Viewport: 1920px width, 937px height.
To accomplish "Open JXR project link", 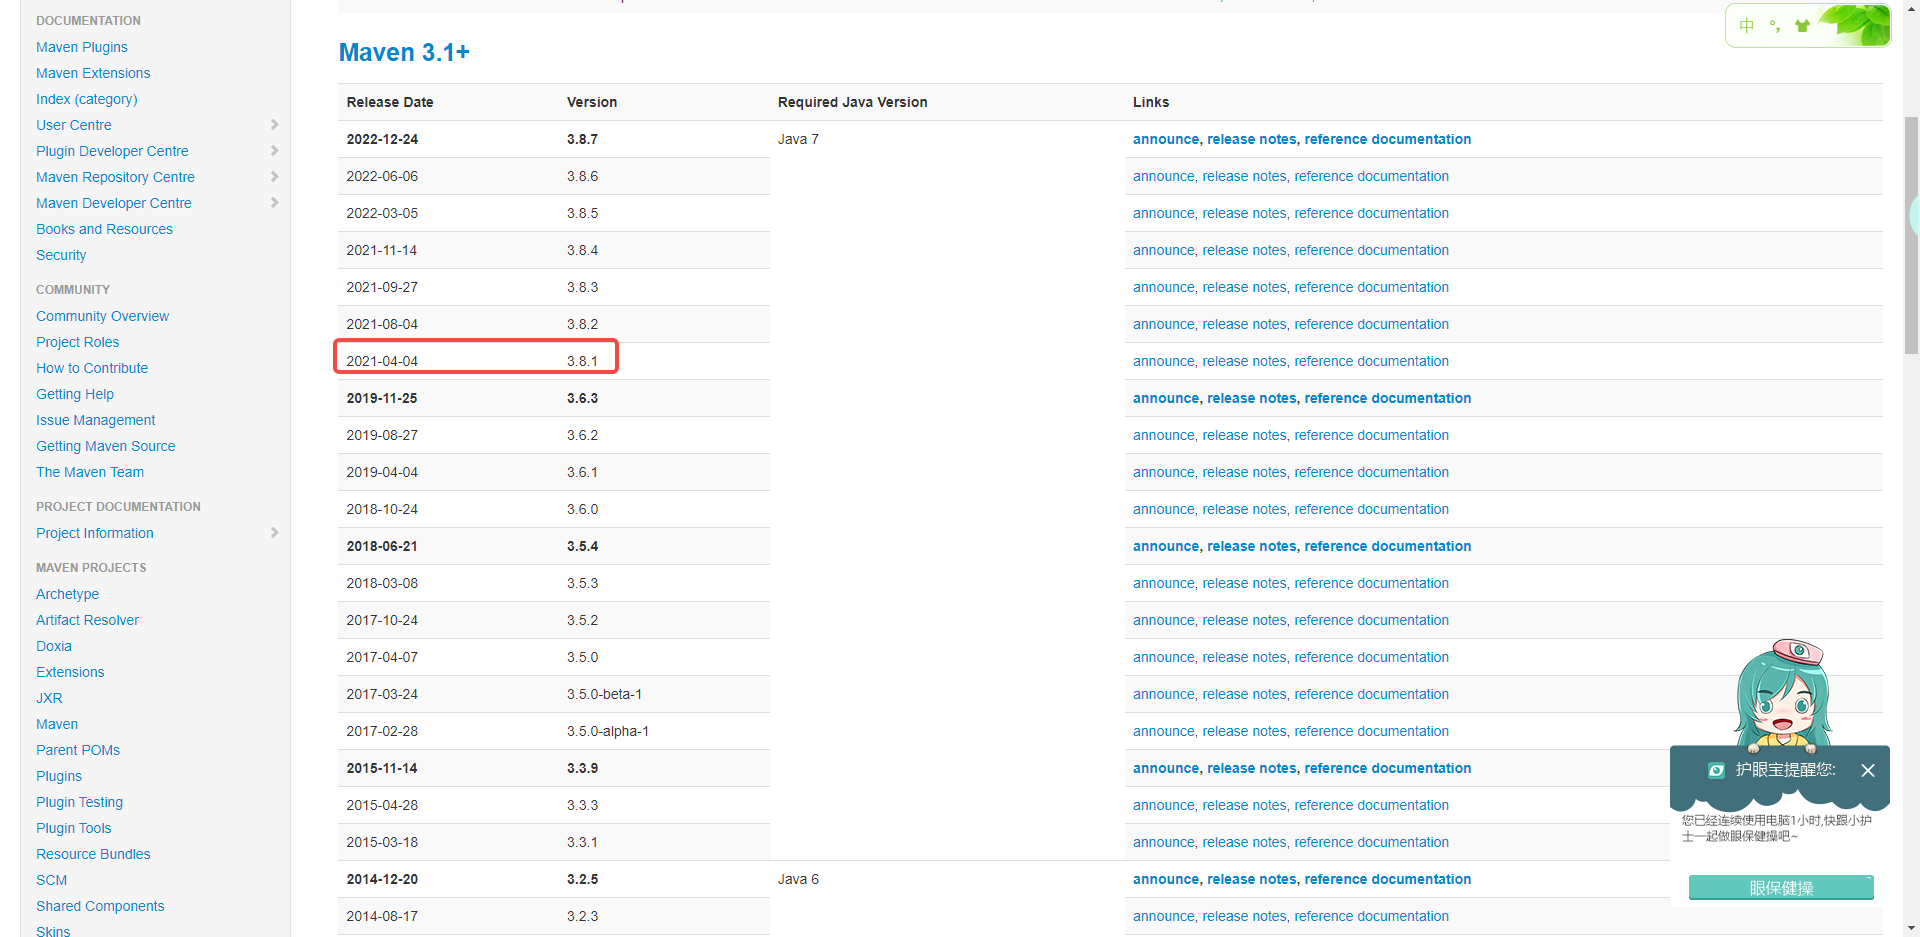I will click(49, 698).
